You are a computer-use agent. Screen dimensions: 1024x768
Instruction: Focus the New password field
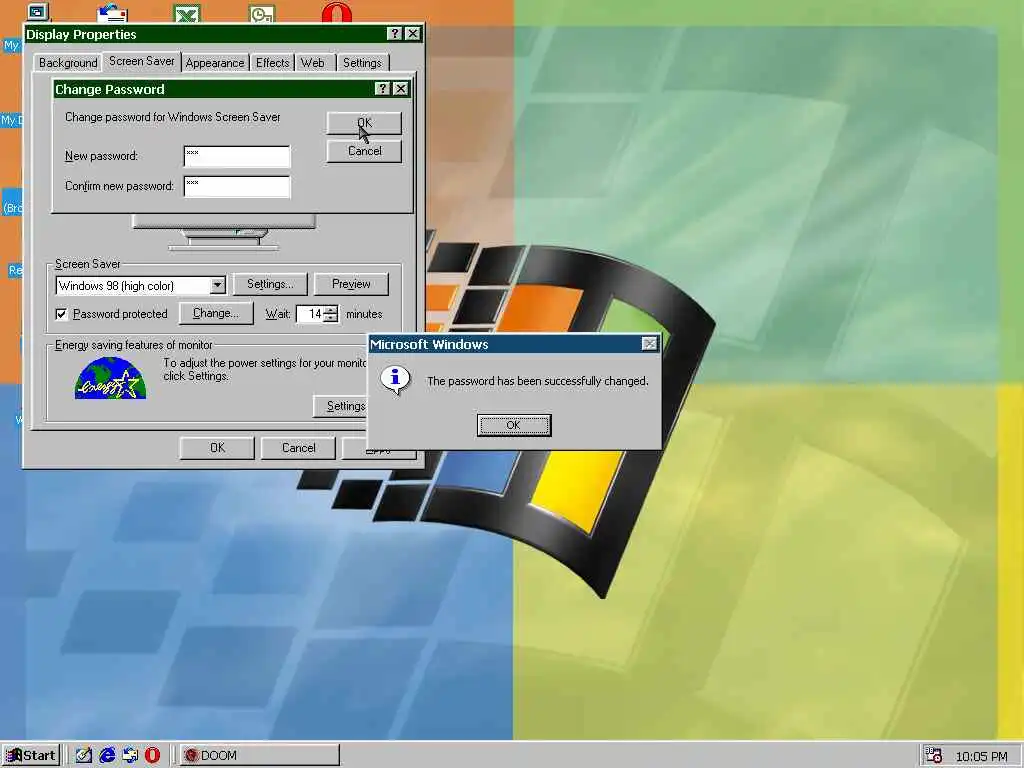click(x=237, y=157)
